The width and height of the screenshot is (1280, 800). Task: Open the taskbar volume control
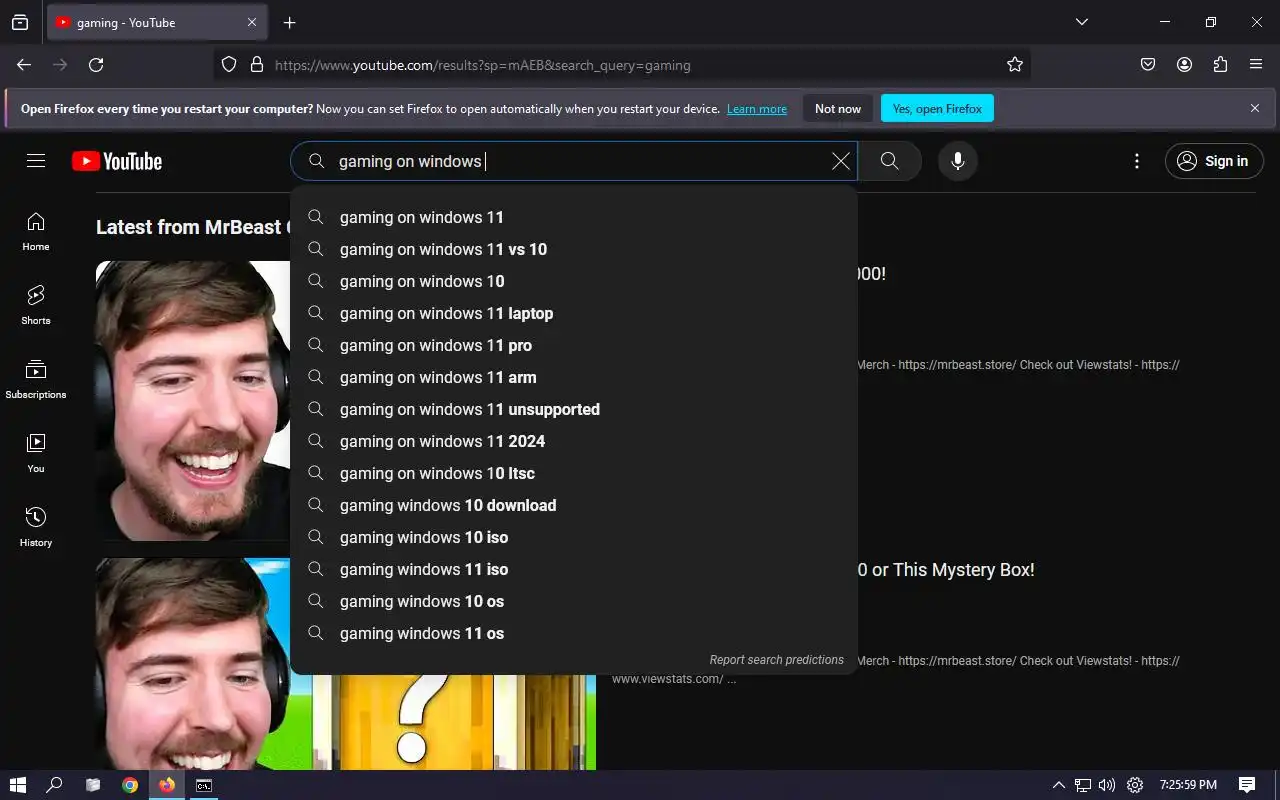pyautogui.click(x=1107, y=785)
